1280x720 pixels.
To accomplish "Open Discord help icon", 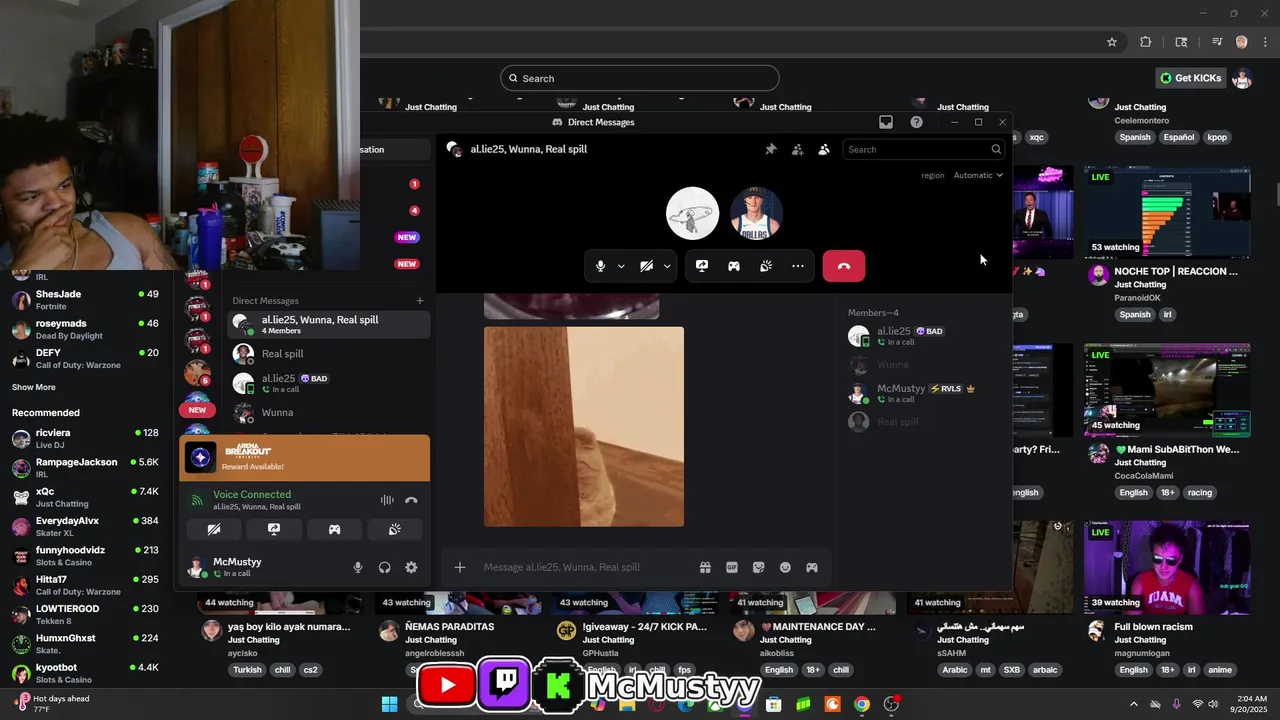I will point(916,122).
